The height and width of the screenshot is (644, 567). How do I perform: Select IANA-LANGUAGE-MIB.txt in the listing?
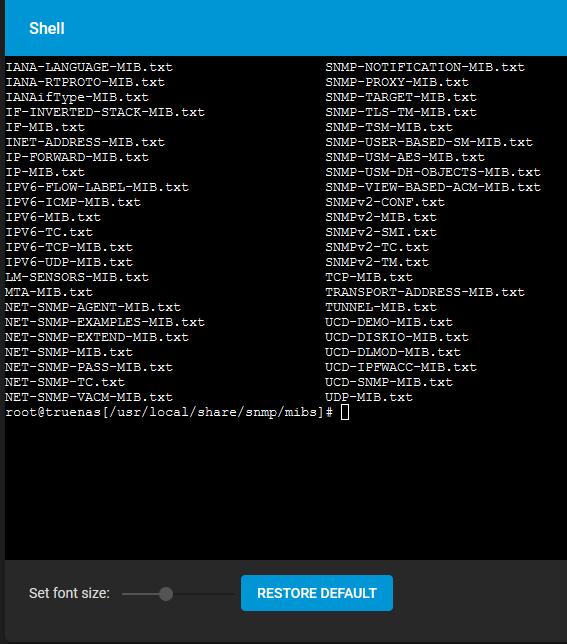coord(89,67)
